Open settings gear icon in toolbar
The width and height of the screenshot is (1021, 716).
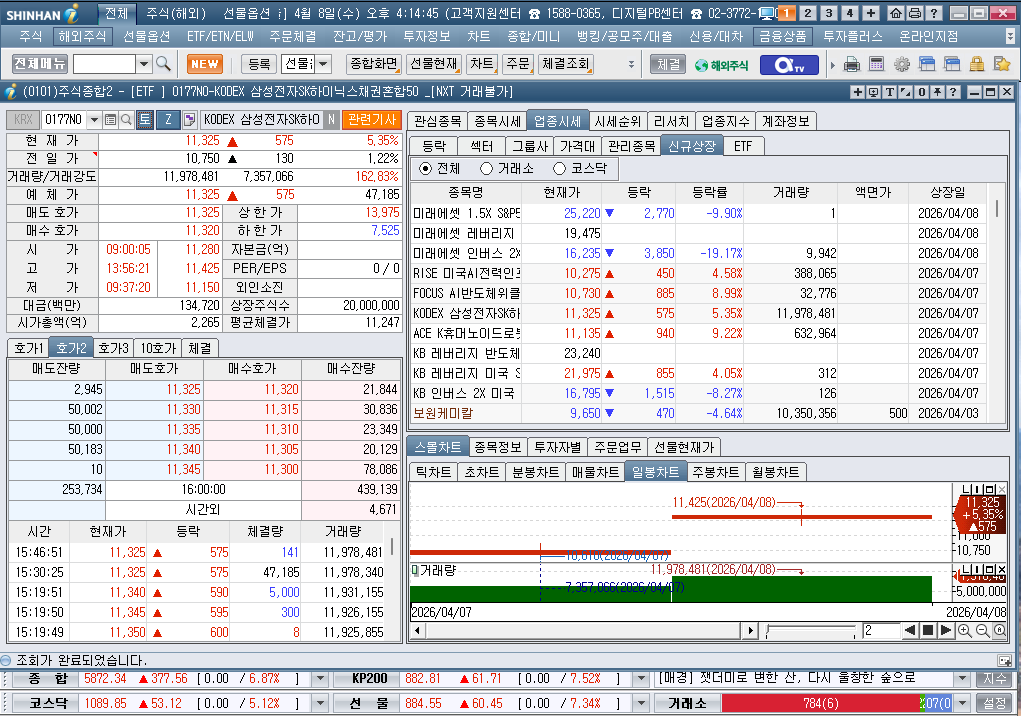coord(902,64)
